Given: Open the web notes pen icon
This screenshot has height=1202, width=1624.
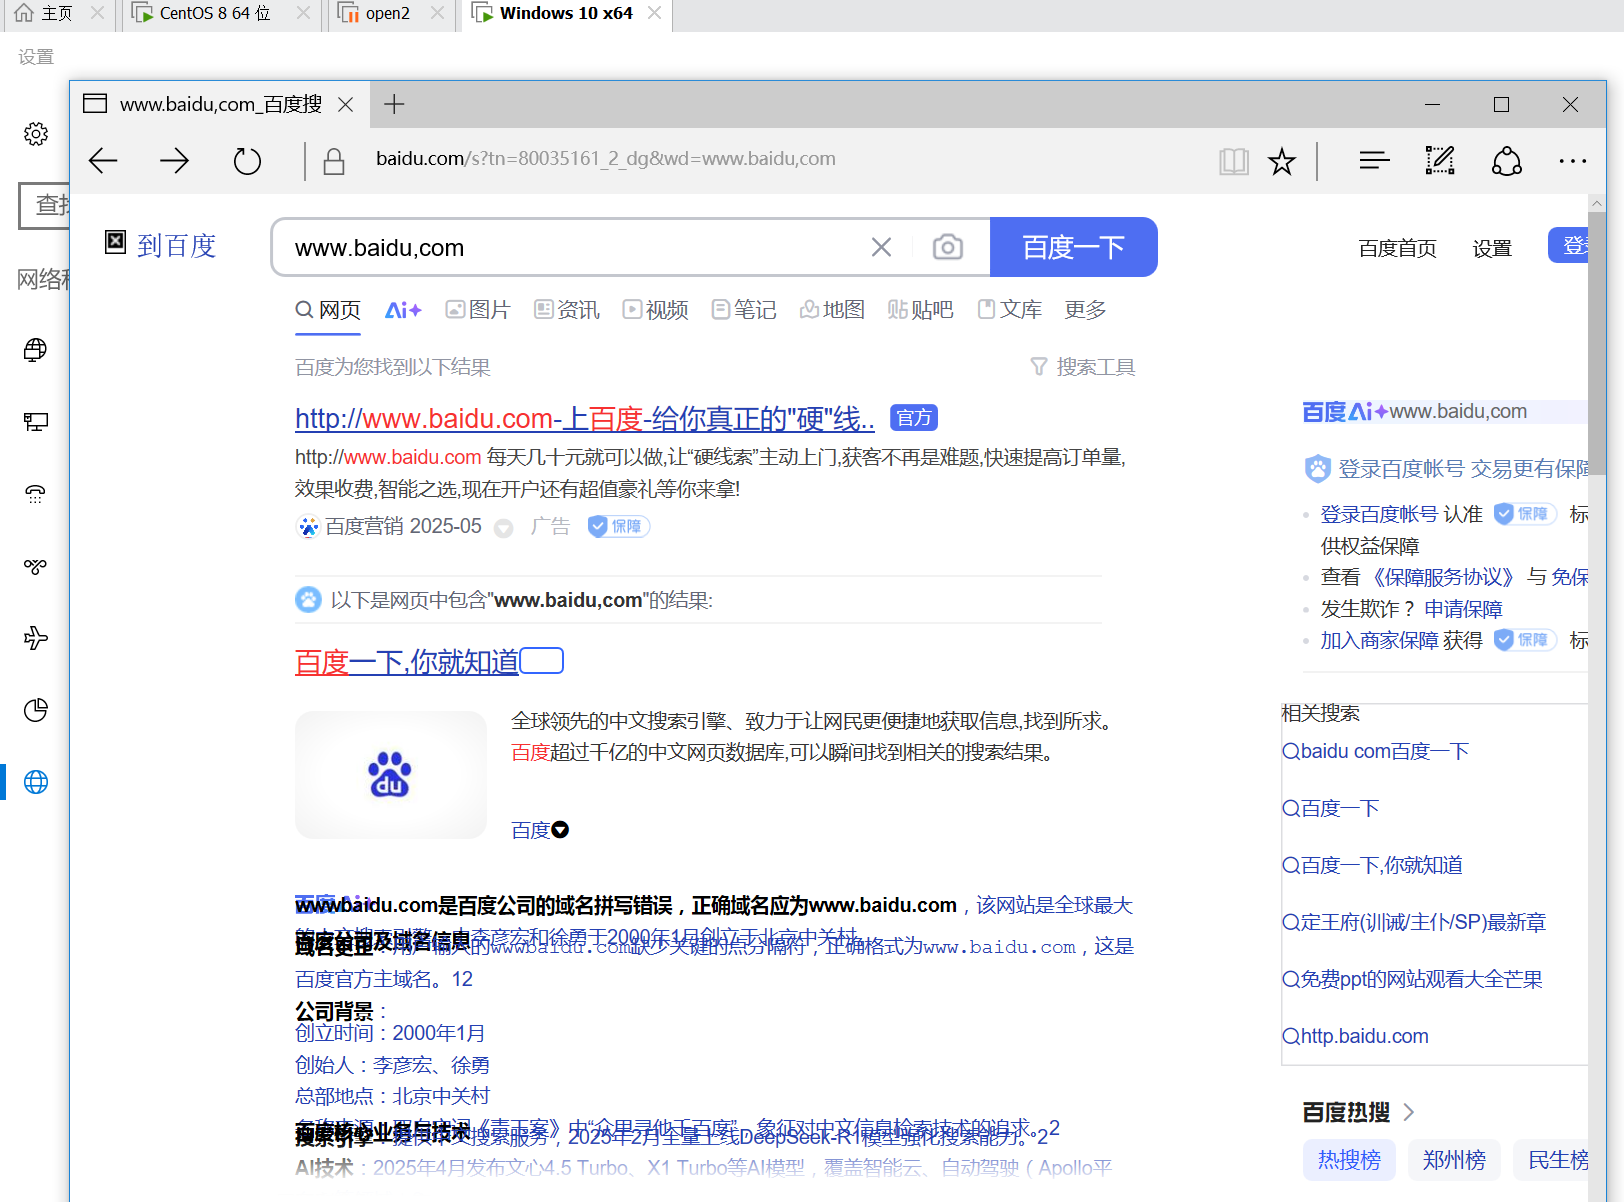Looking at the screenshot, I should 1440,160.
